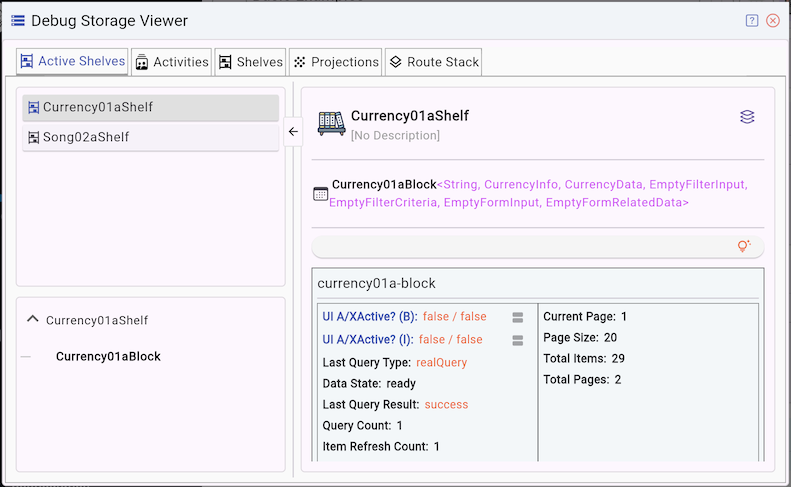
Task: Click the lightbulb icon in the search bar
Action: 743,246
